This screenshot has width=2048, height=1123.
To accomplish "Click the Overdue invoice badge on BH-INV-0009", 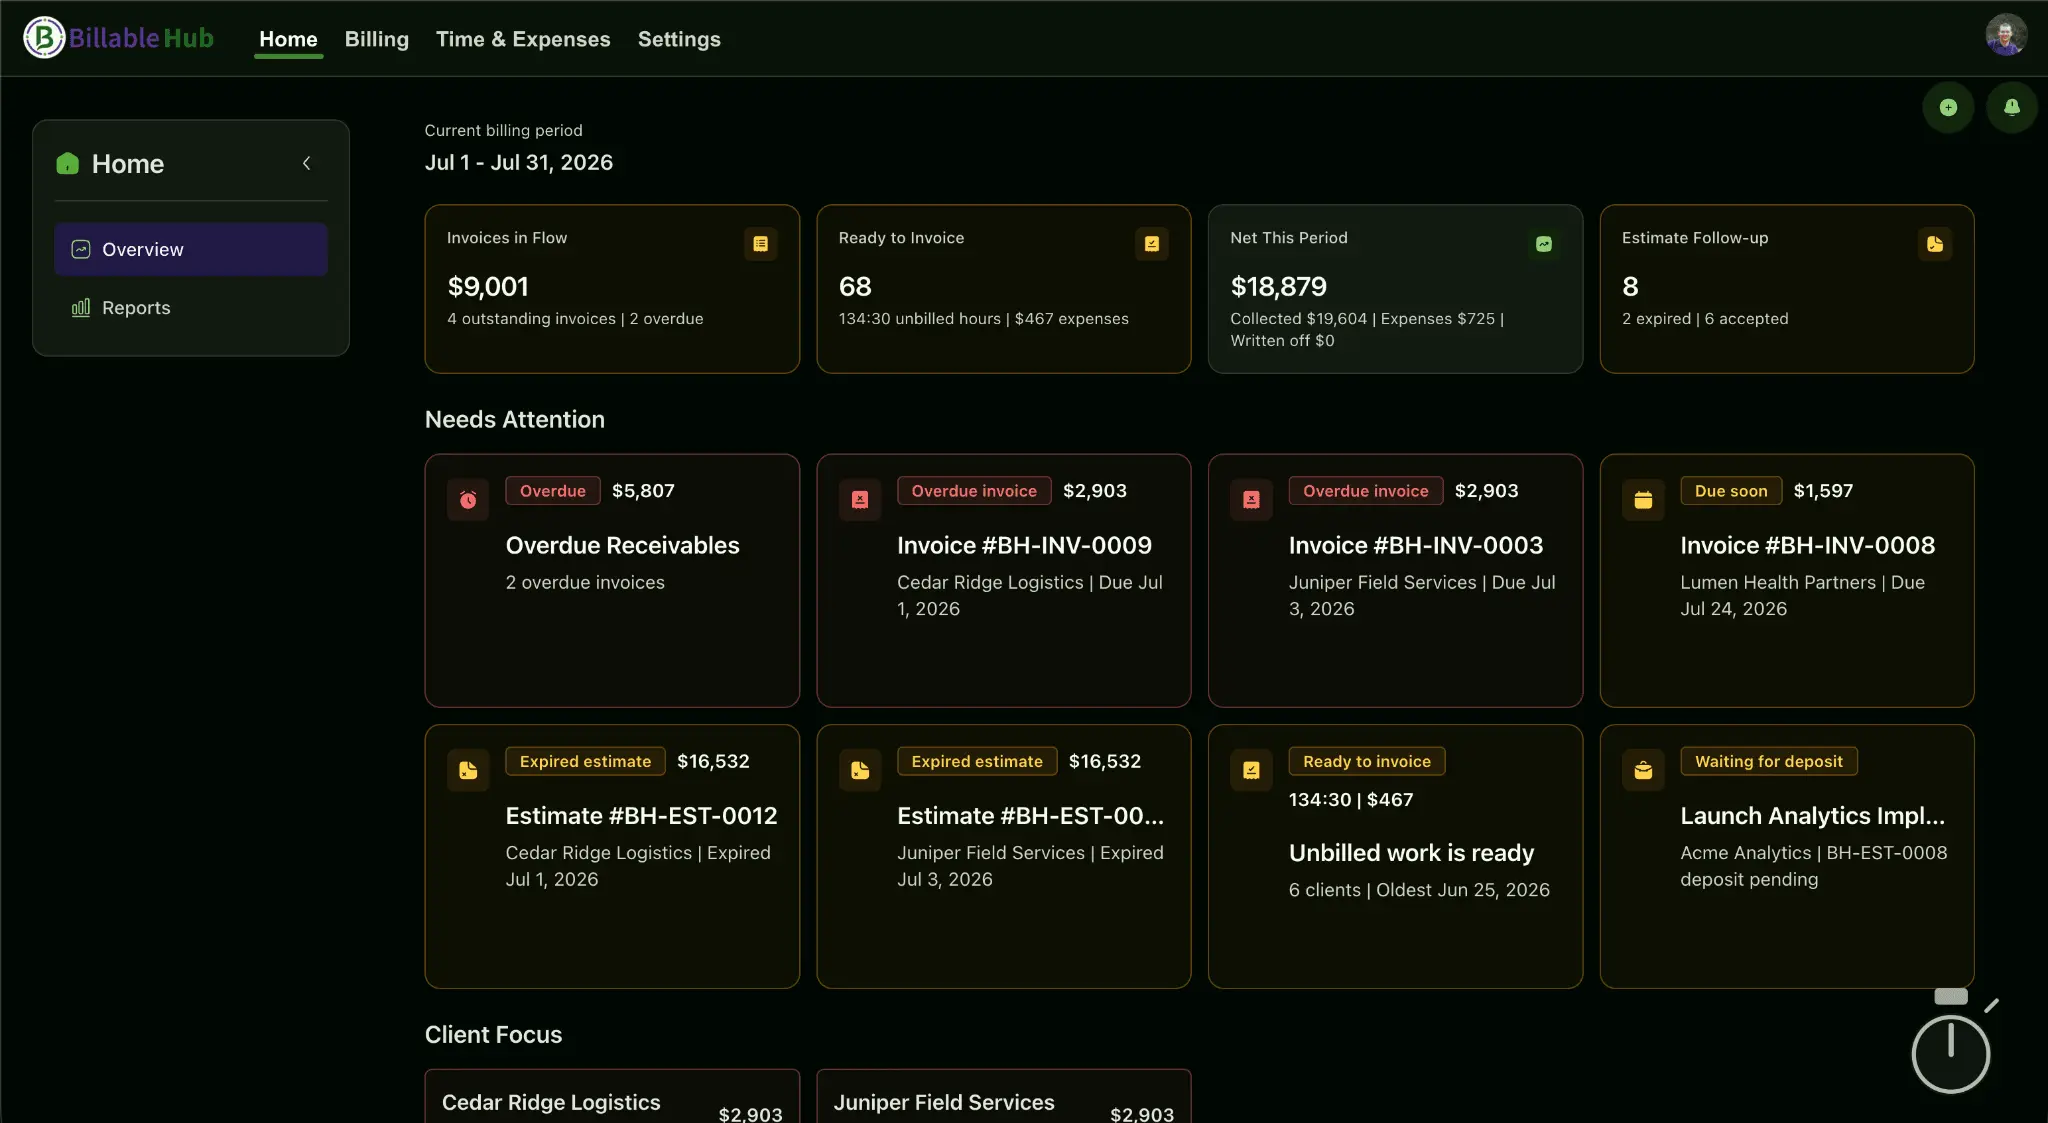I will click(x=974, y=491).
